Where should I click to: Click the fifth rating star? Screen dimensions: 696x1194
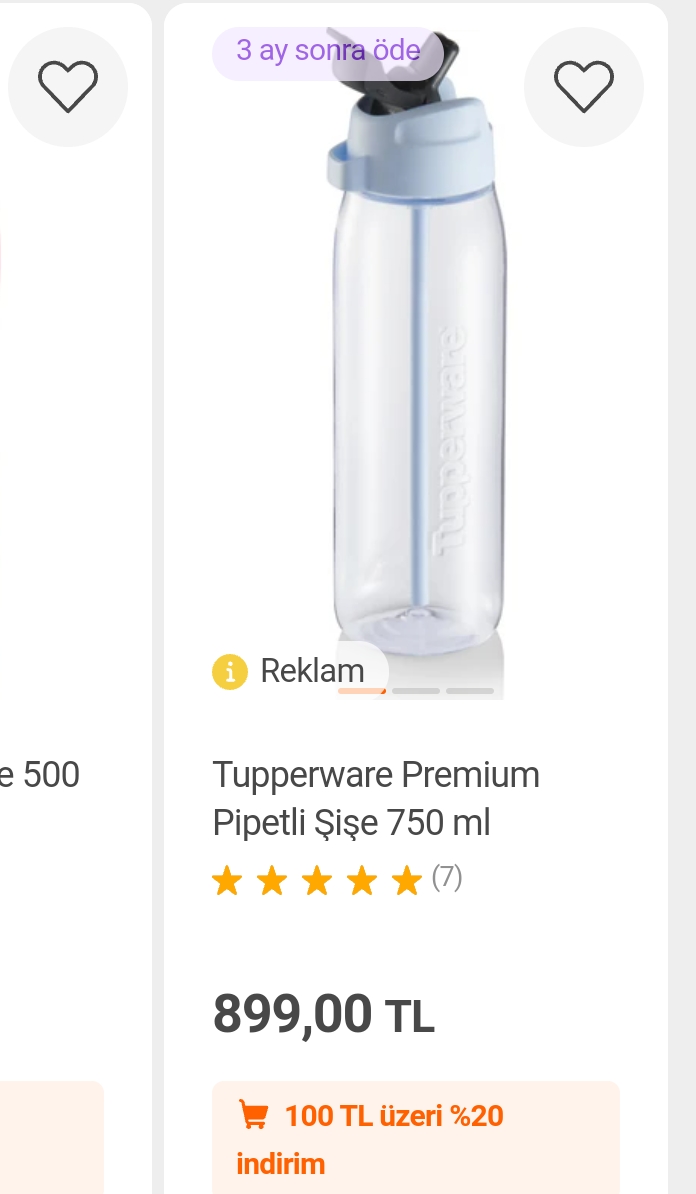[x=406, y=881]
